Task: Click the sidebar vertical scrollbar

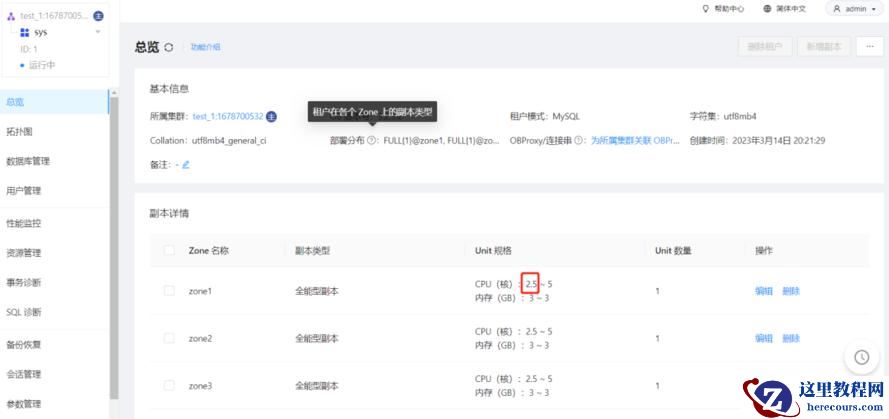Action: (114, 248)
